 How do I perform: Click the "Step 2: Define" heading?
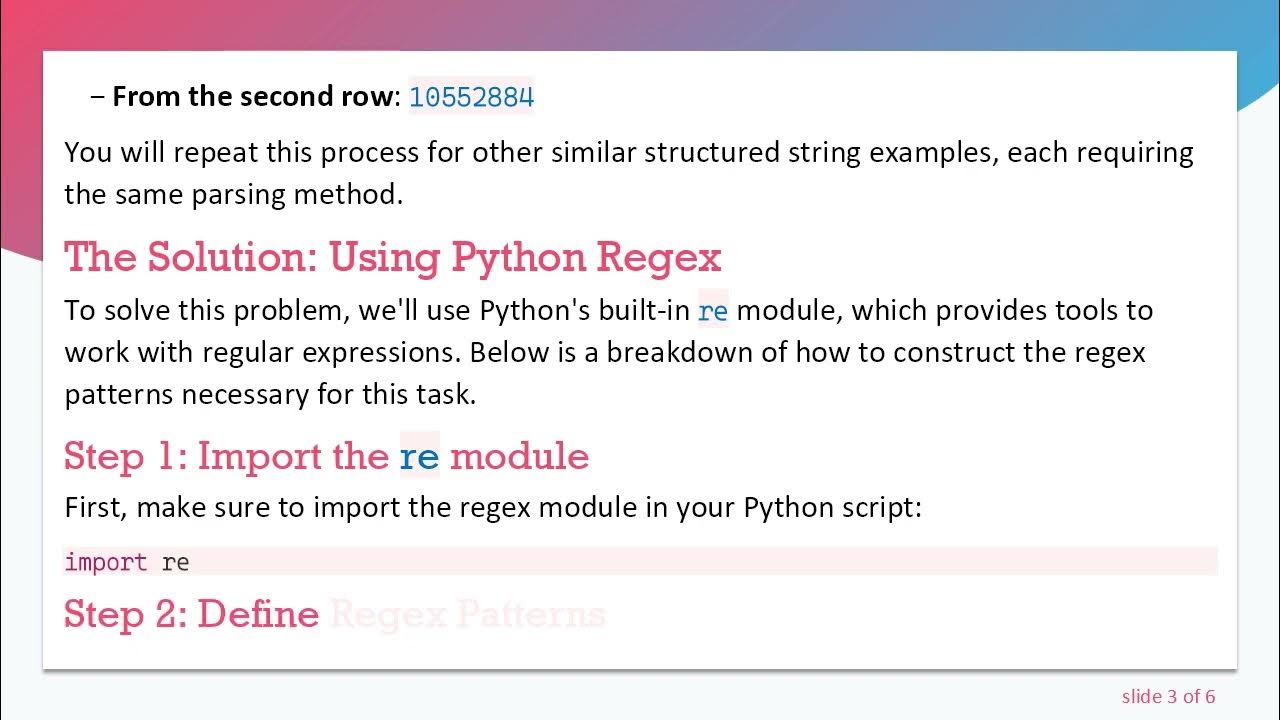pos(191,614)
